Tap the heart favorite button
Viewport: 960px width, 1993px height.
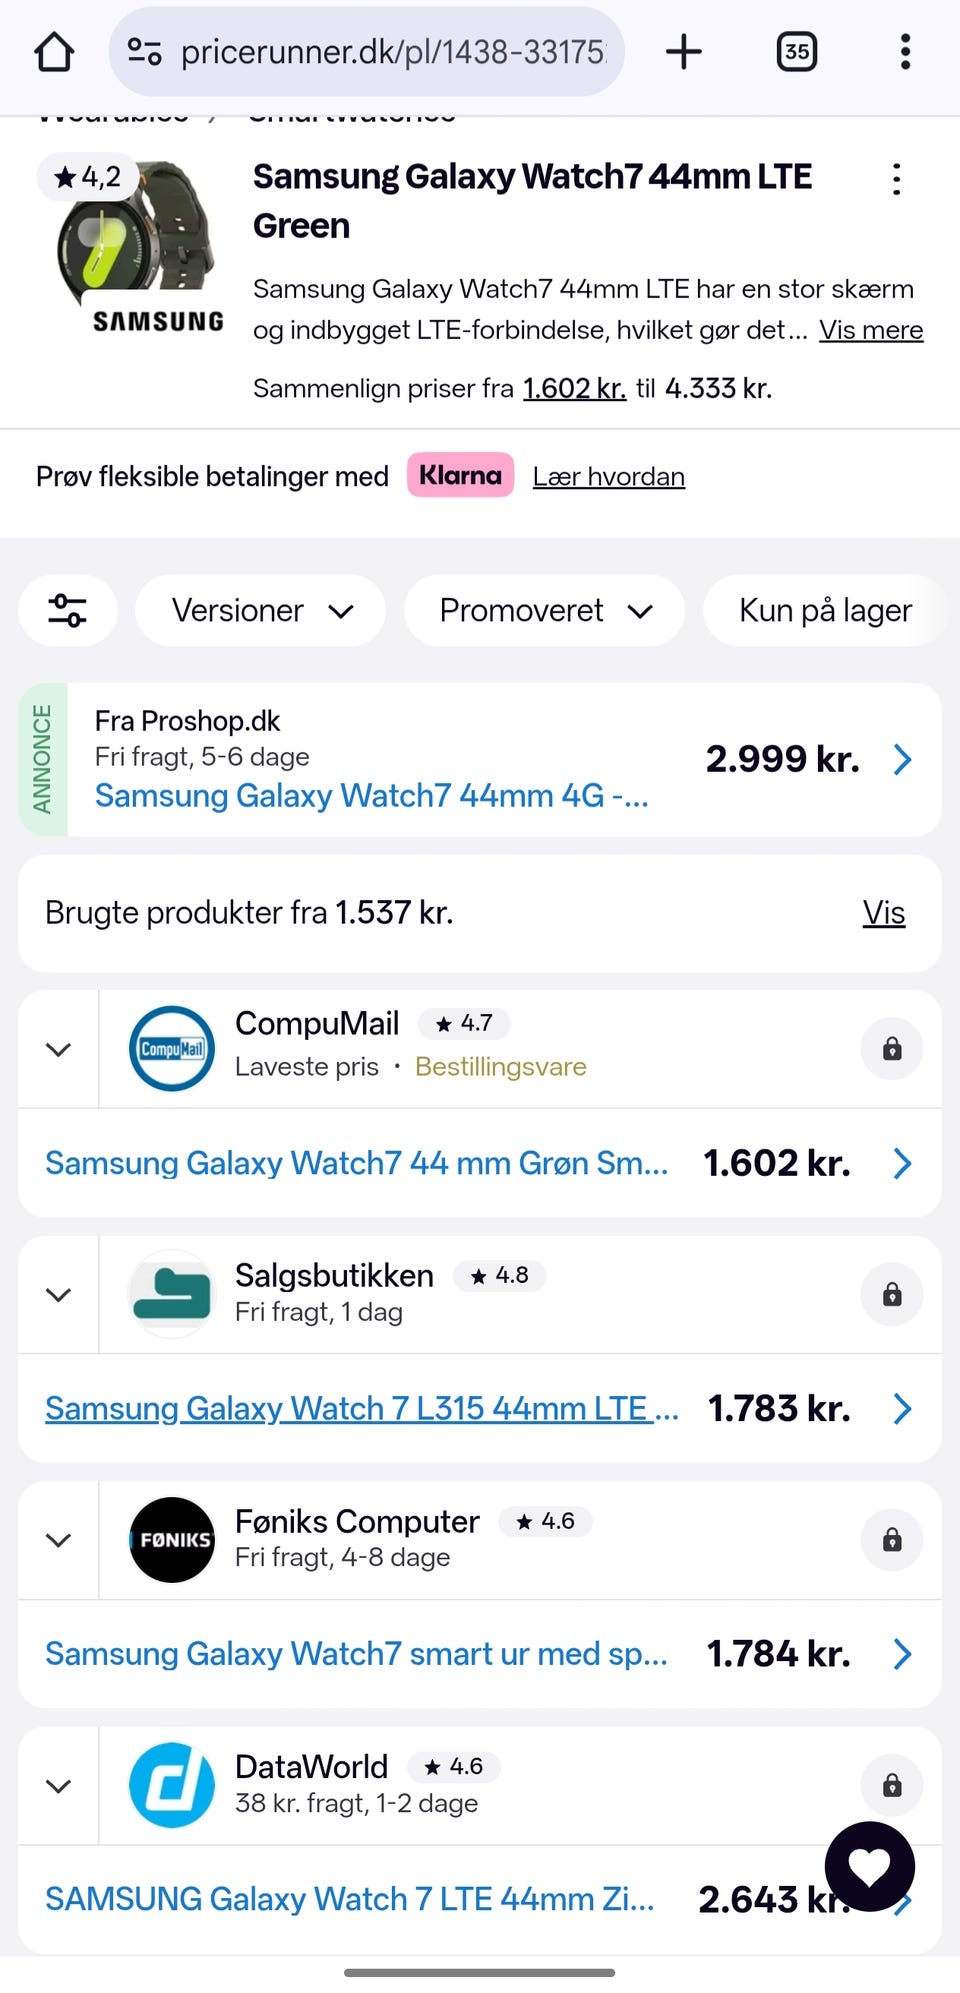click(x=869, y=1866)
